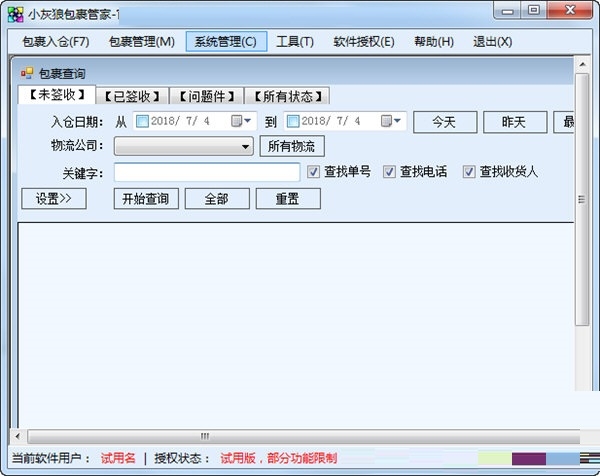Switch to the 【问题件】 tab
The image size is (600, 476).
tap(207, 96)
